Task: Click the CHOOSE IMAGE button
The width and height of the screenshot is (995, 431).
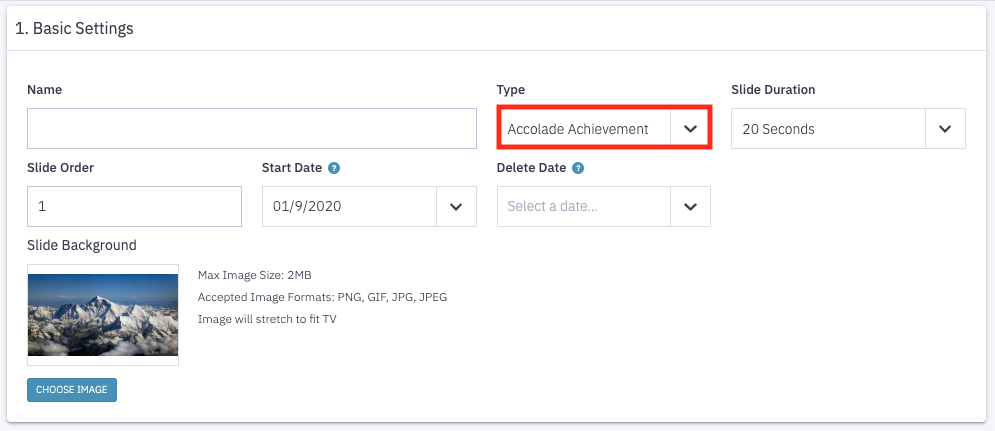Action: [72, 390]
